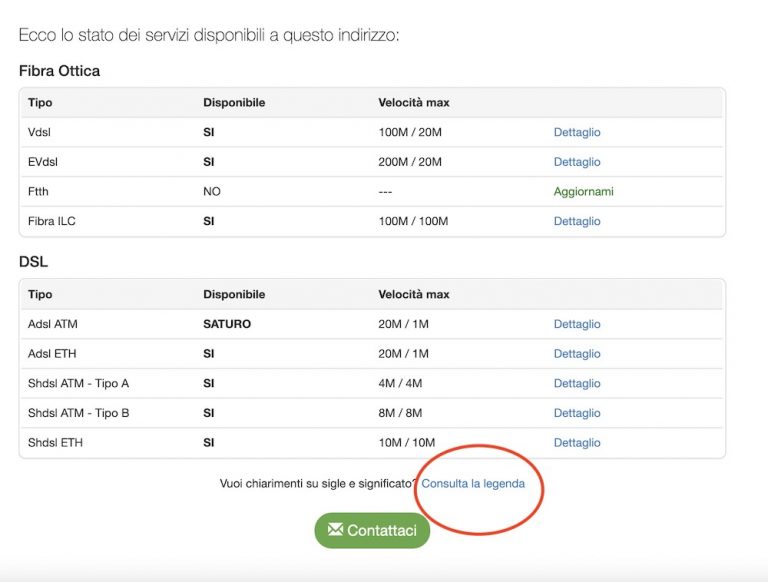Click SI availability in Vdsl row
Screen dimensions: 768x582
tap(209, 132)
